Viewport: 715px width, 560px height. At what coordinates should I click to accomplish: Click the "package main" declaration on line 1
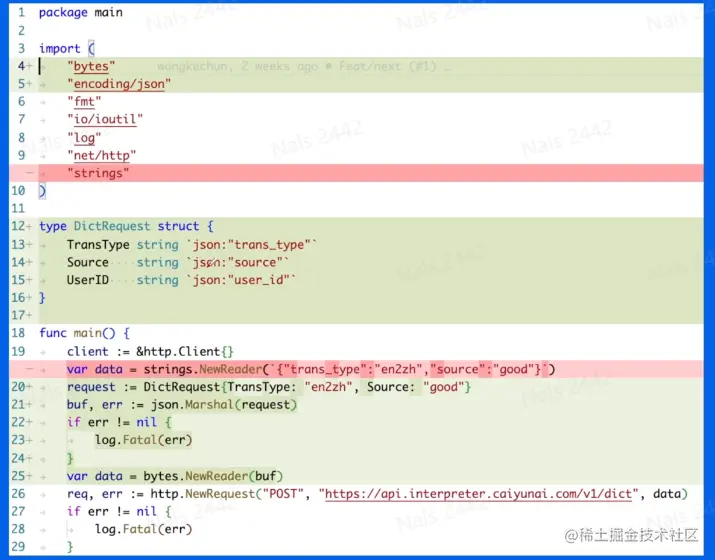(x=81, y=12)
